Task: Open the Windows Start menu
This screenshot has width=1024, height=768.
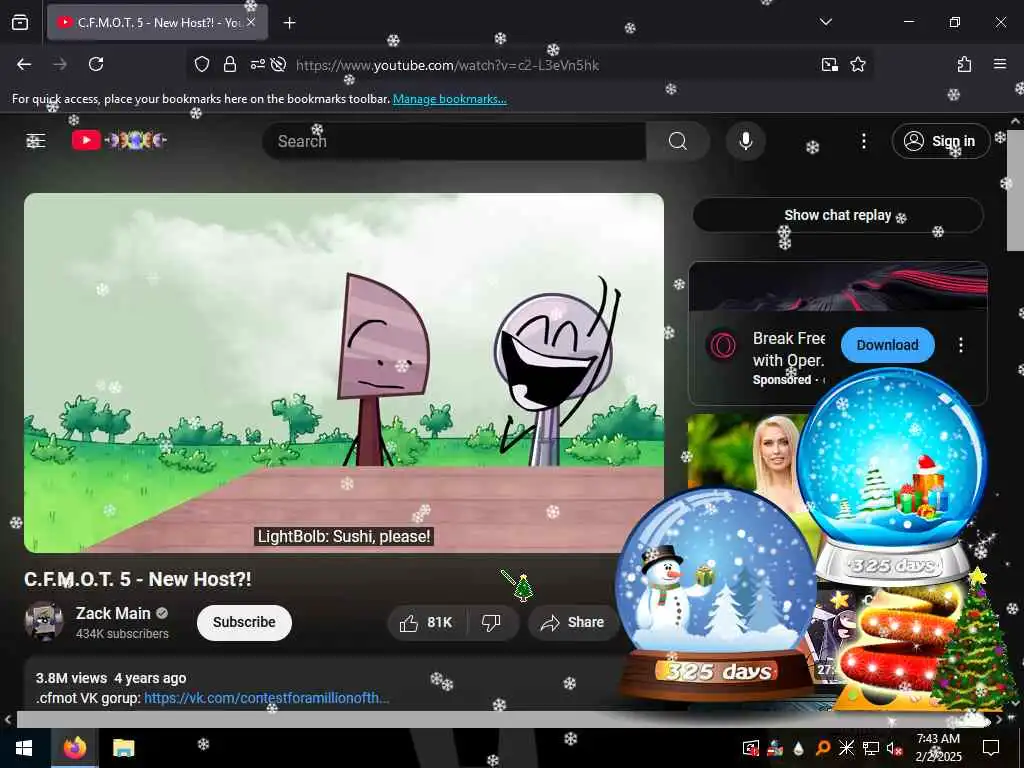Action: coord(24,748)
